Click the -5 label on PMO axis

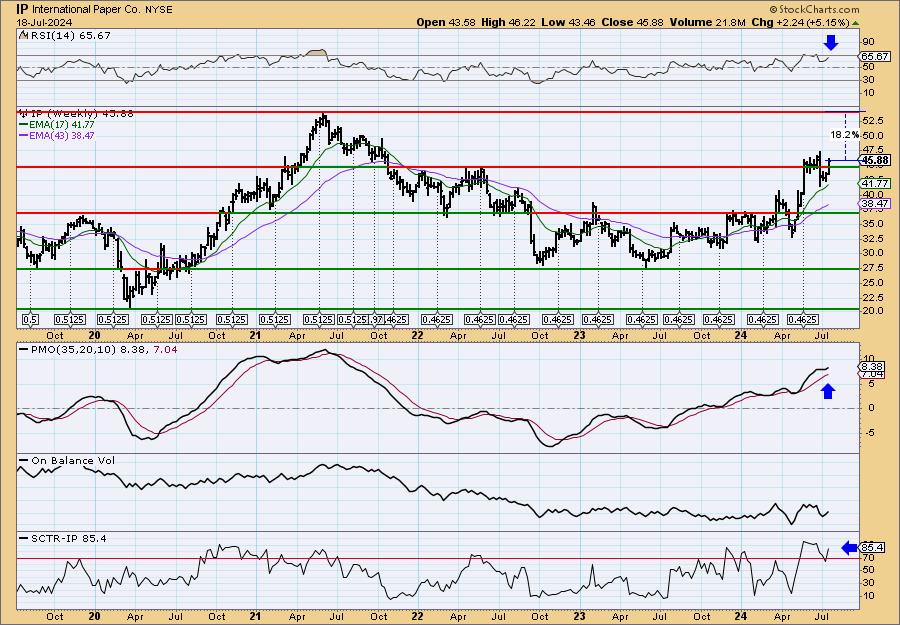point(869,432)
